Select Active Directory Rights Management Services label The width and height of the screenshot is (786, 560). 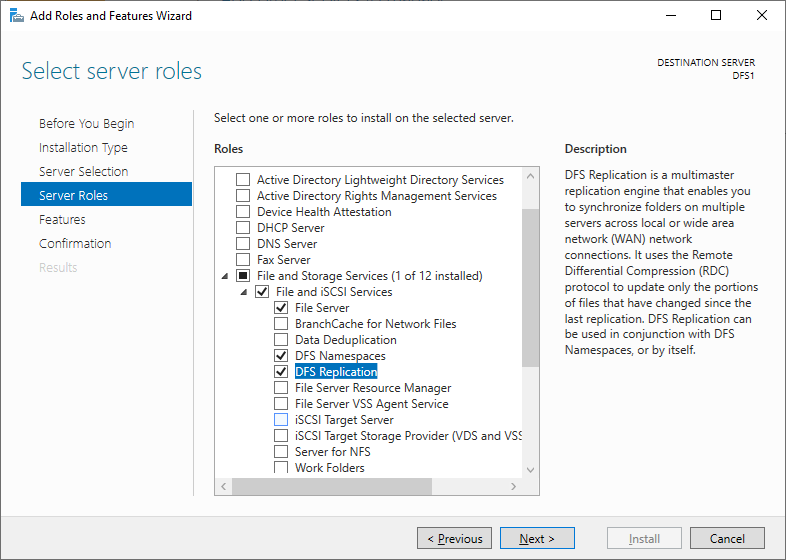click(x=377, y=196)
